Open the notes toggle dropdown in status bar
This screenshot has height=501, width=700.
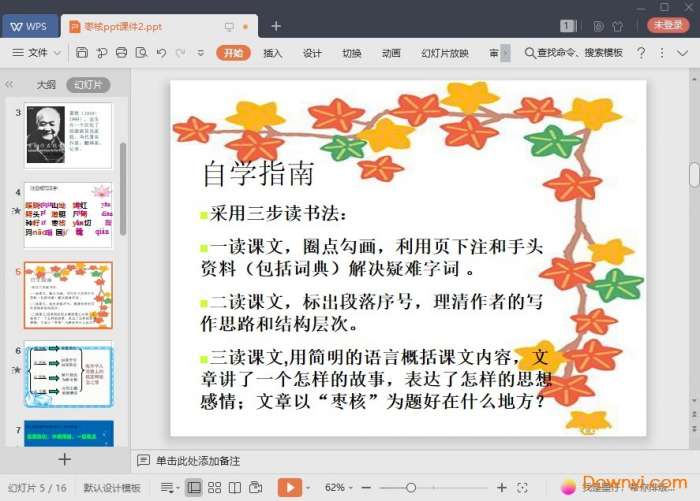pos(170,488)
